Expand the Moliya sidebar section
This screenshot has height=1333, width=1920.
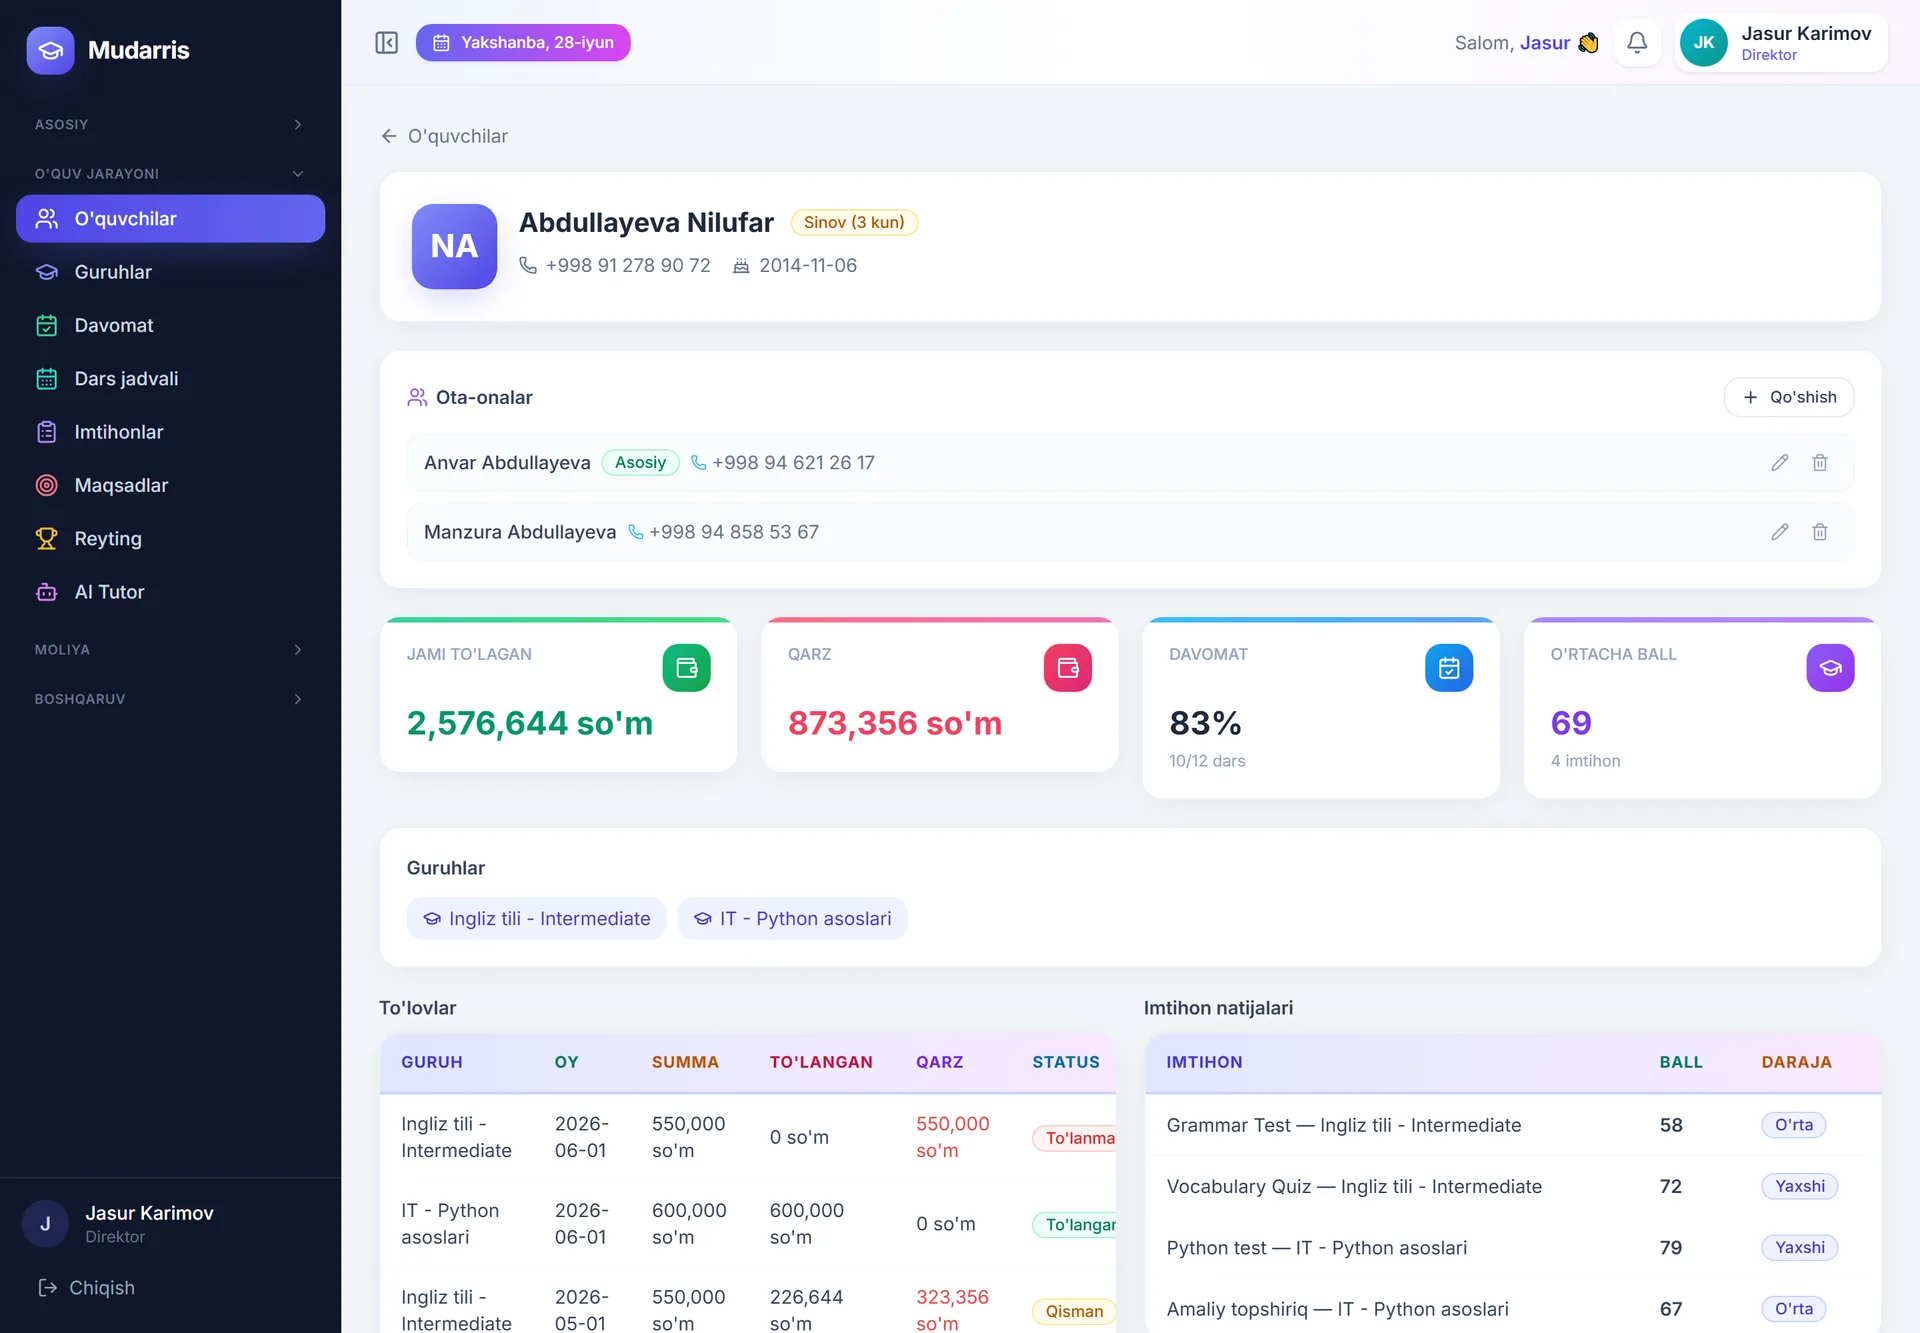[170, 650]
